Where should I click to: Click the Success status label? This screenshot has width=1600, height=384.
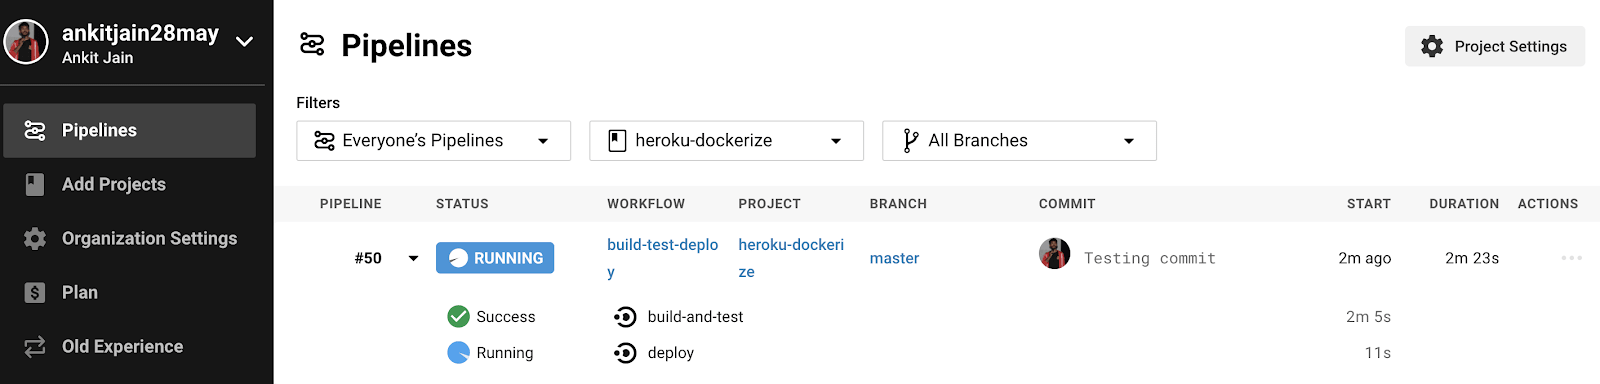[506, 317]
